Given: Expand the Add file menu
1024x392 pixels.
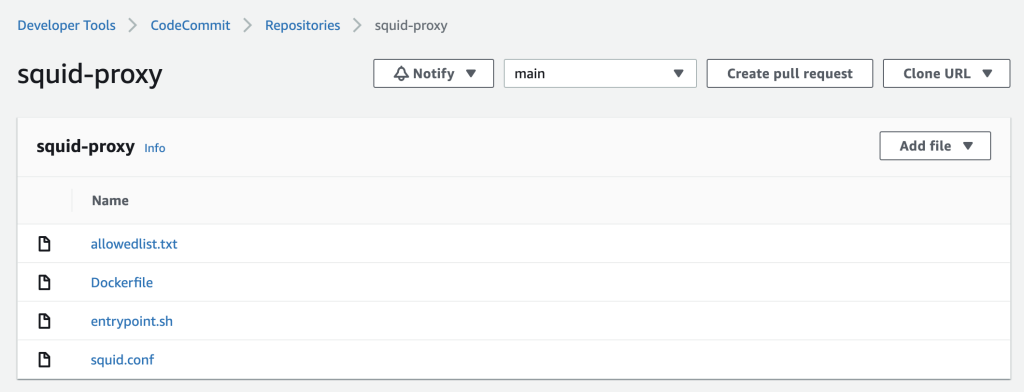Looking at the screenshot, I should (935, 146).
